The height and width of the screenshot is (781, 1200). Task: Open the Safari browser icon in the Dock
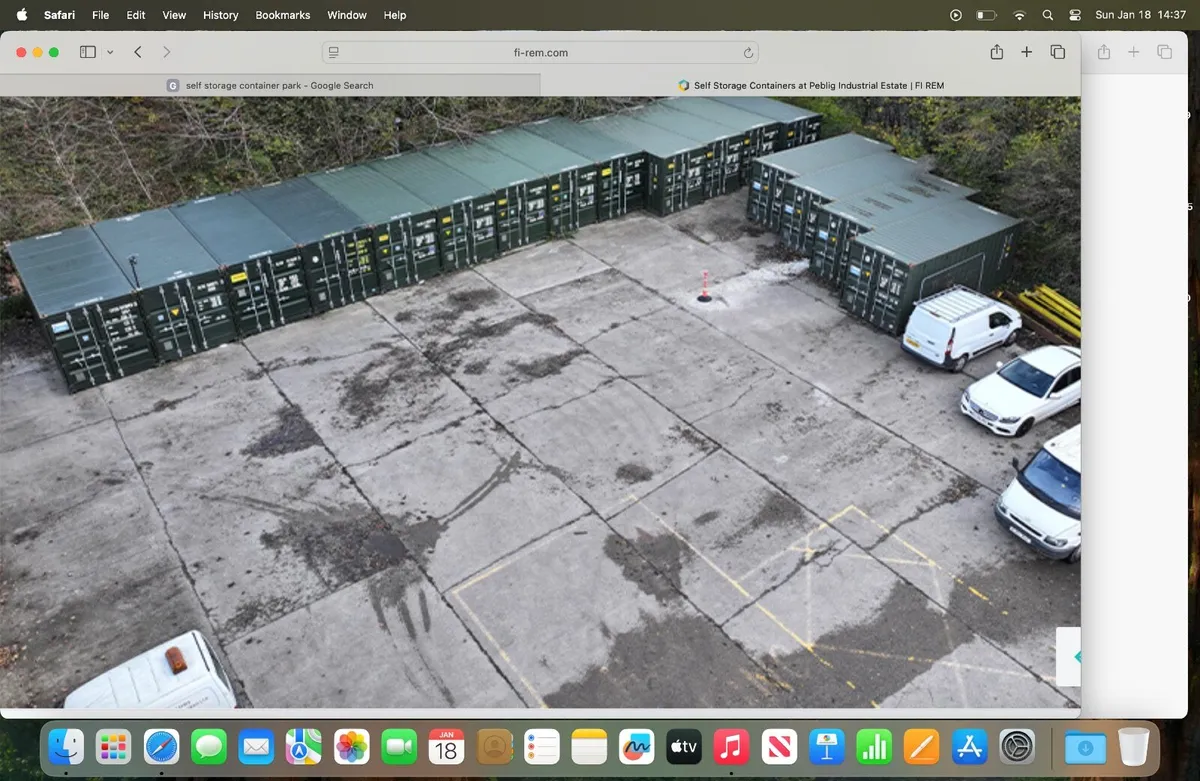pyautogui.click(x=161, y=747)
